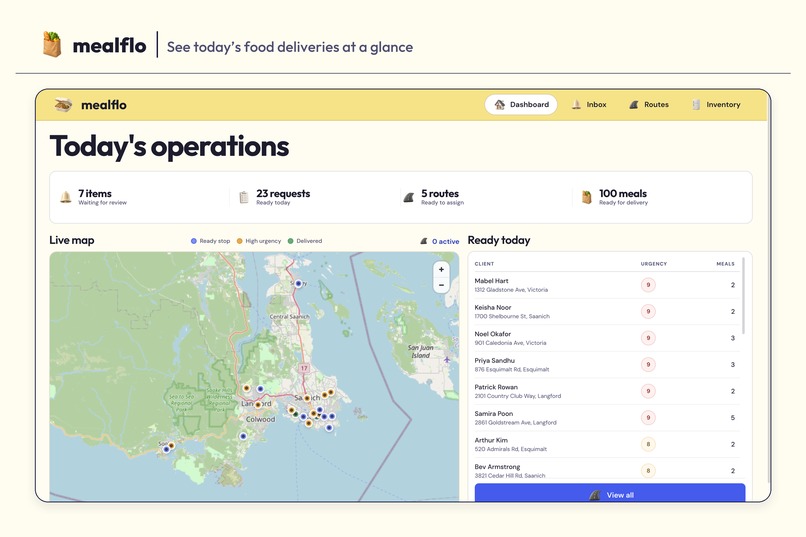Click the Inventory jar icon

point(696,105)
